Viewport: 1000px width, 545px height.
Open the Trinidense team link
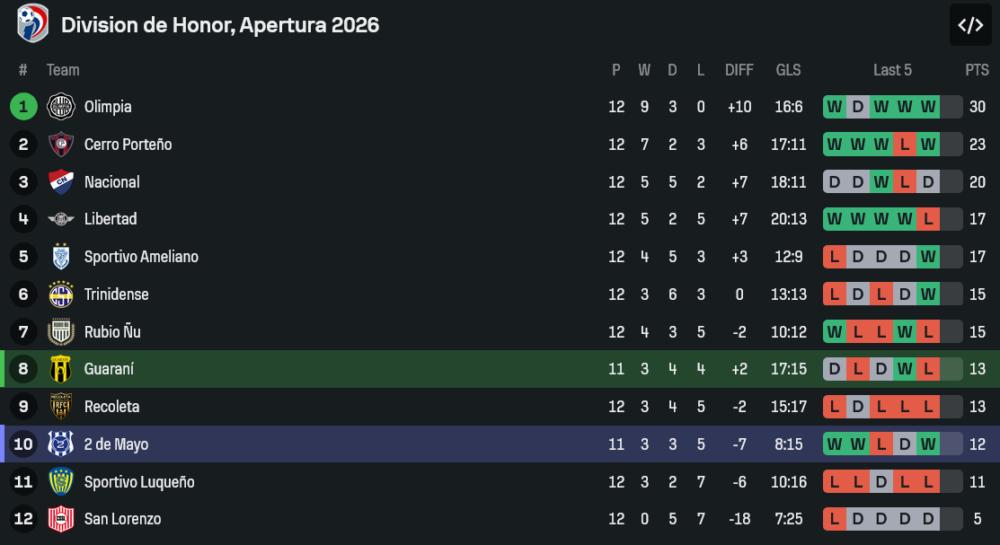(x=116, y=294)
